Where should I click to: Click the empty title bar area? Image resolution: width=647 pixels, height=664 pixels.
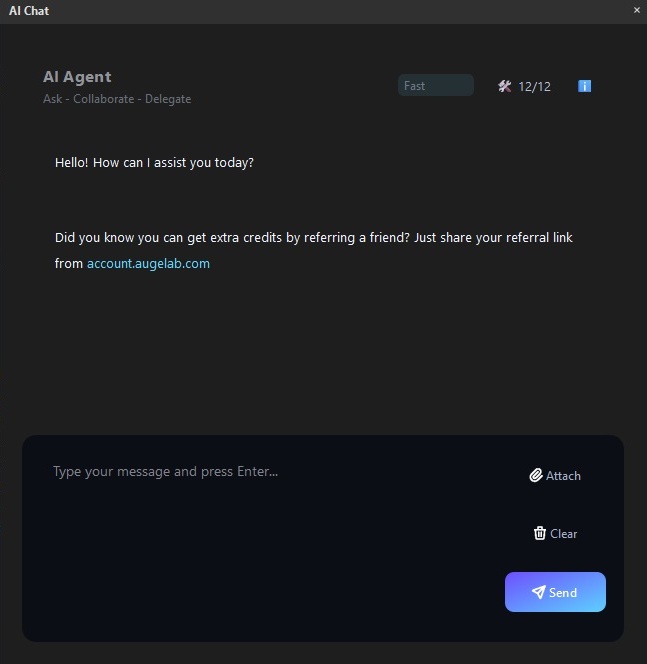[330, 11]
